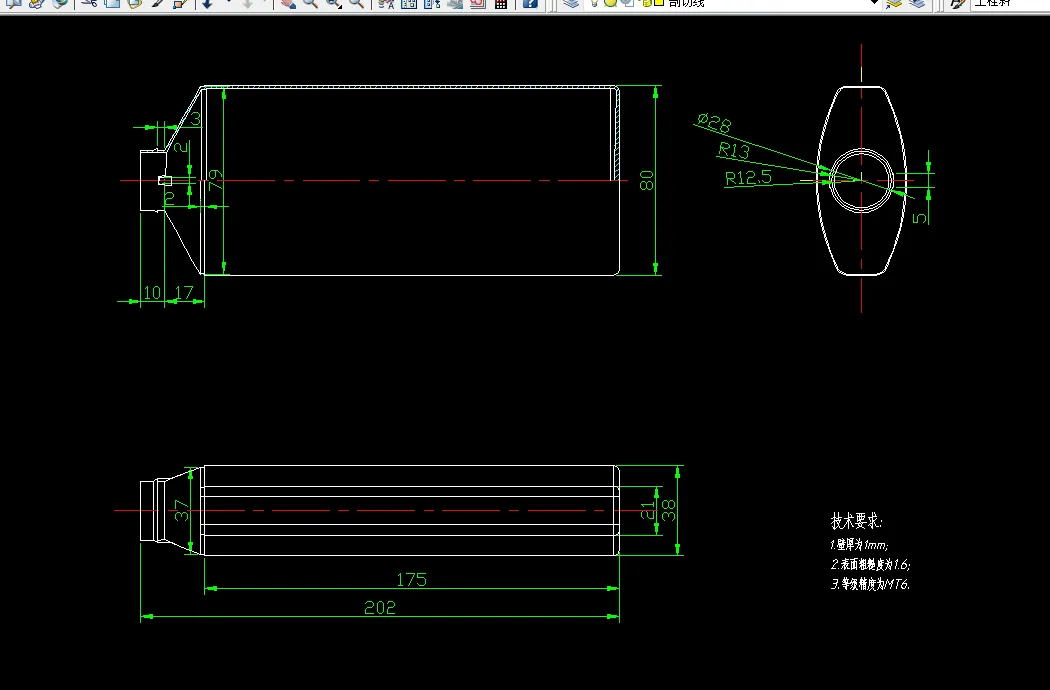
Task: Select the 79 inner height dimension
Action: click(215, 180)
